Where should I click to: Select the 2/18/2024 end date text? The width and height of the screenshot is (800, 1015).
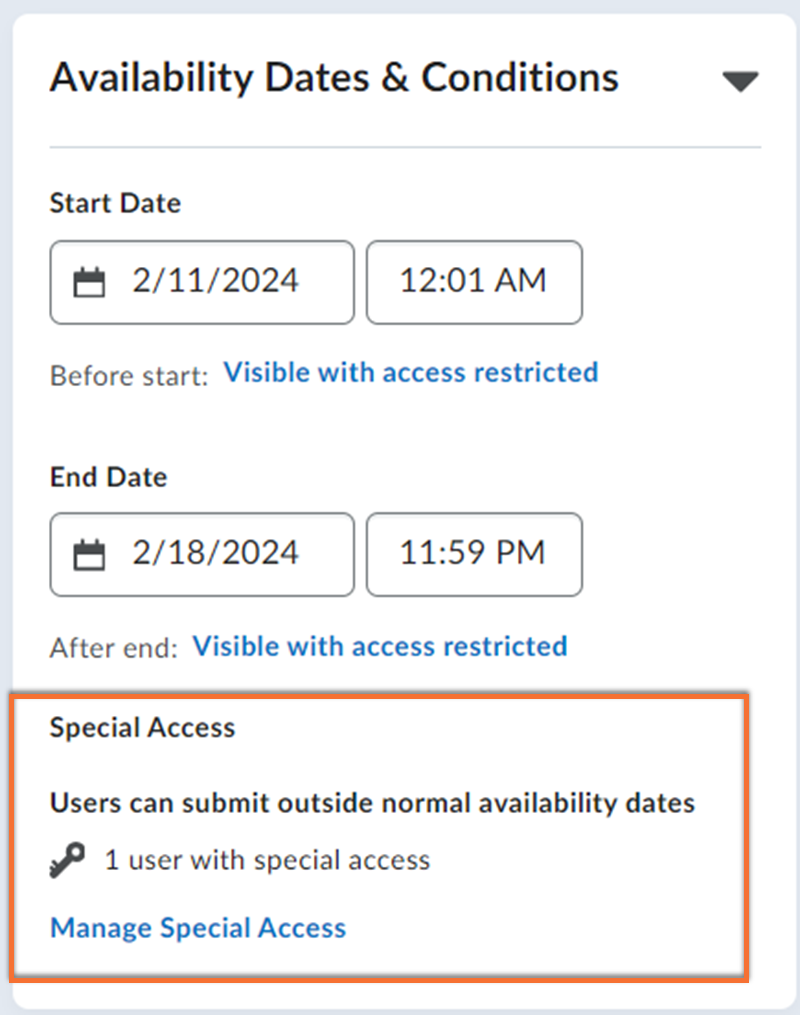click(215, 553)
